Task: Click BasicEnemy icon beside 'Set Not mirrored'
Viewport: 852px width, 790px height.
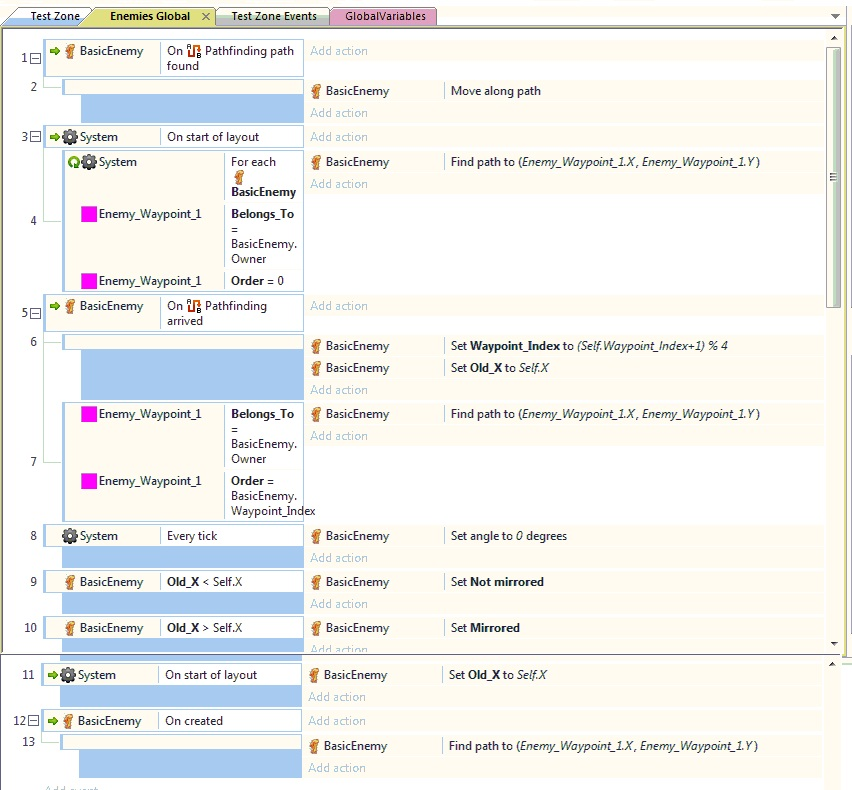Action: 316,582
